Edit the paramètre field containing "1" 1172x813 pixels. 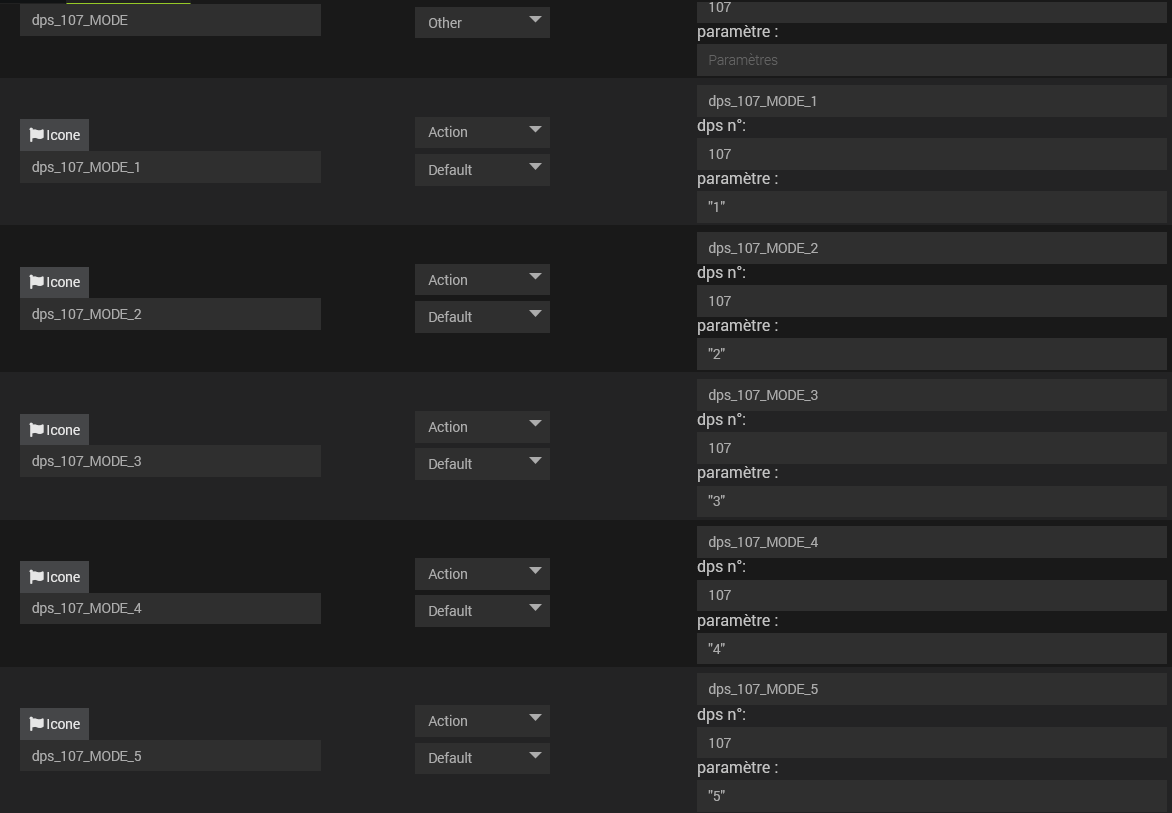(931, 207)
